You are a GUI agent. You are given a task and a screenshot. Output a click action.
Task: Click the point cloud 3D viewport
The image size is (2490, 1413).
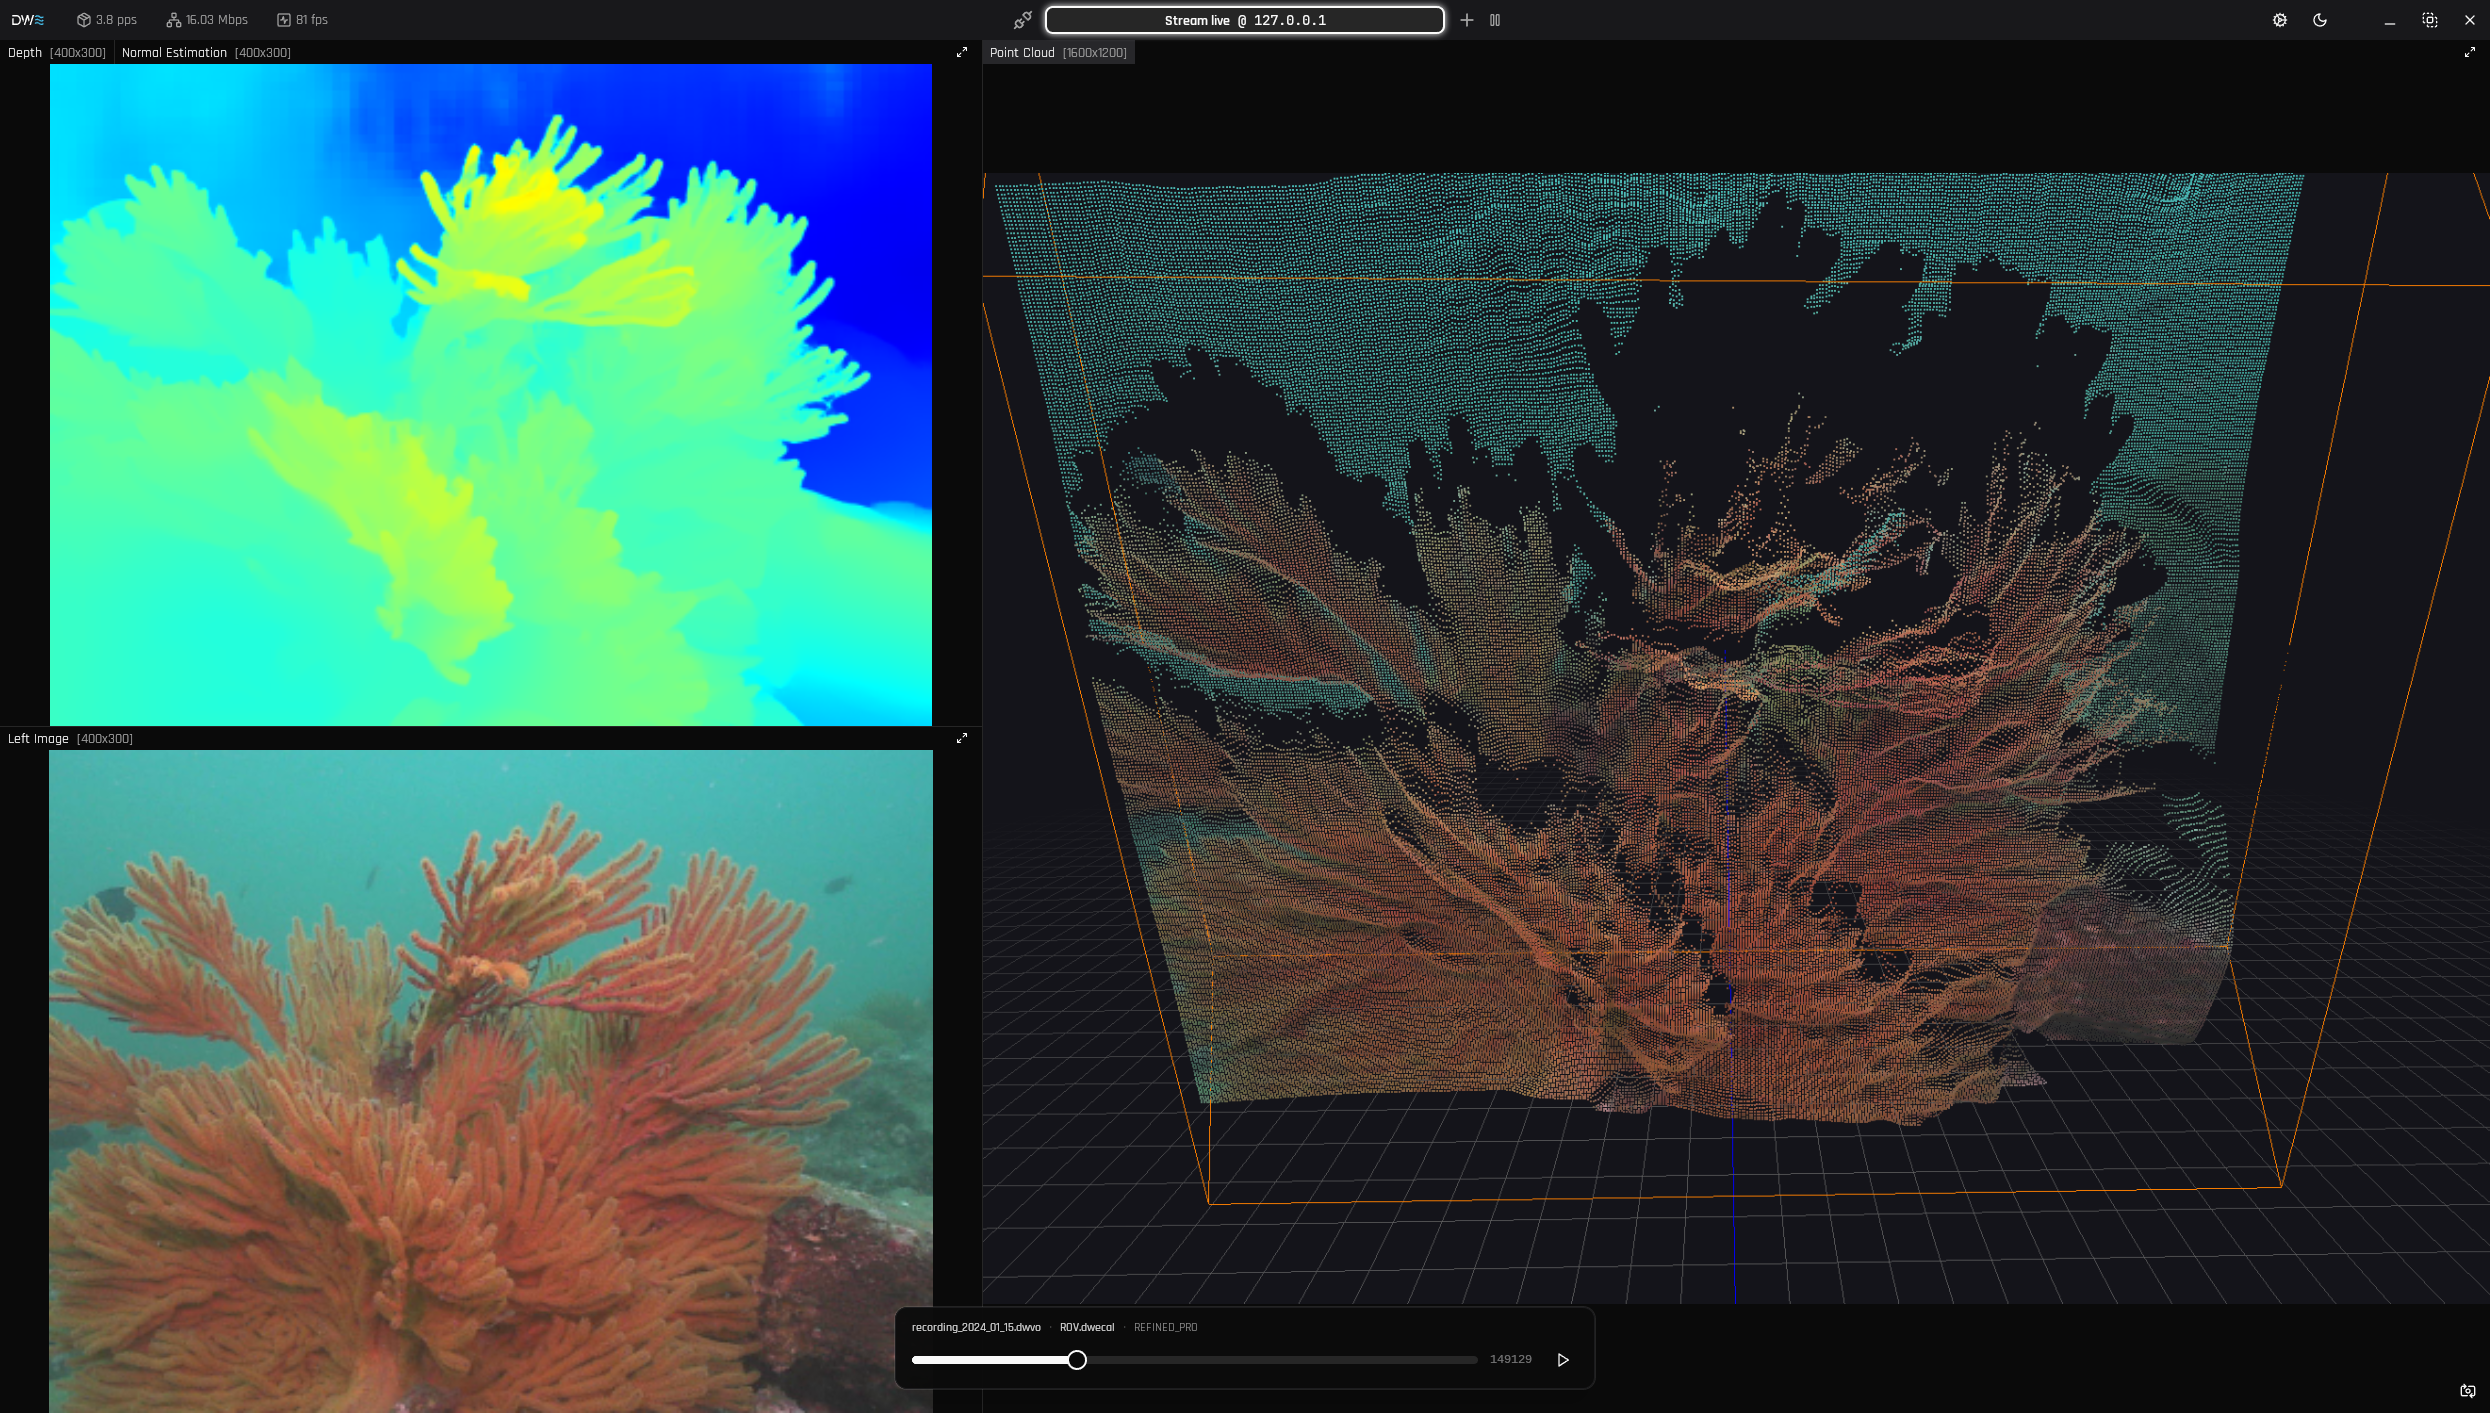[x=1736, y=738]
